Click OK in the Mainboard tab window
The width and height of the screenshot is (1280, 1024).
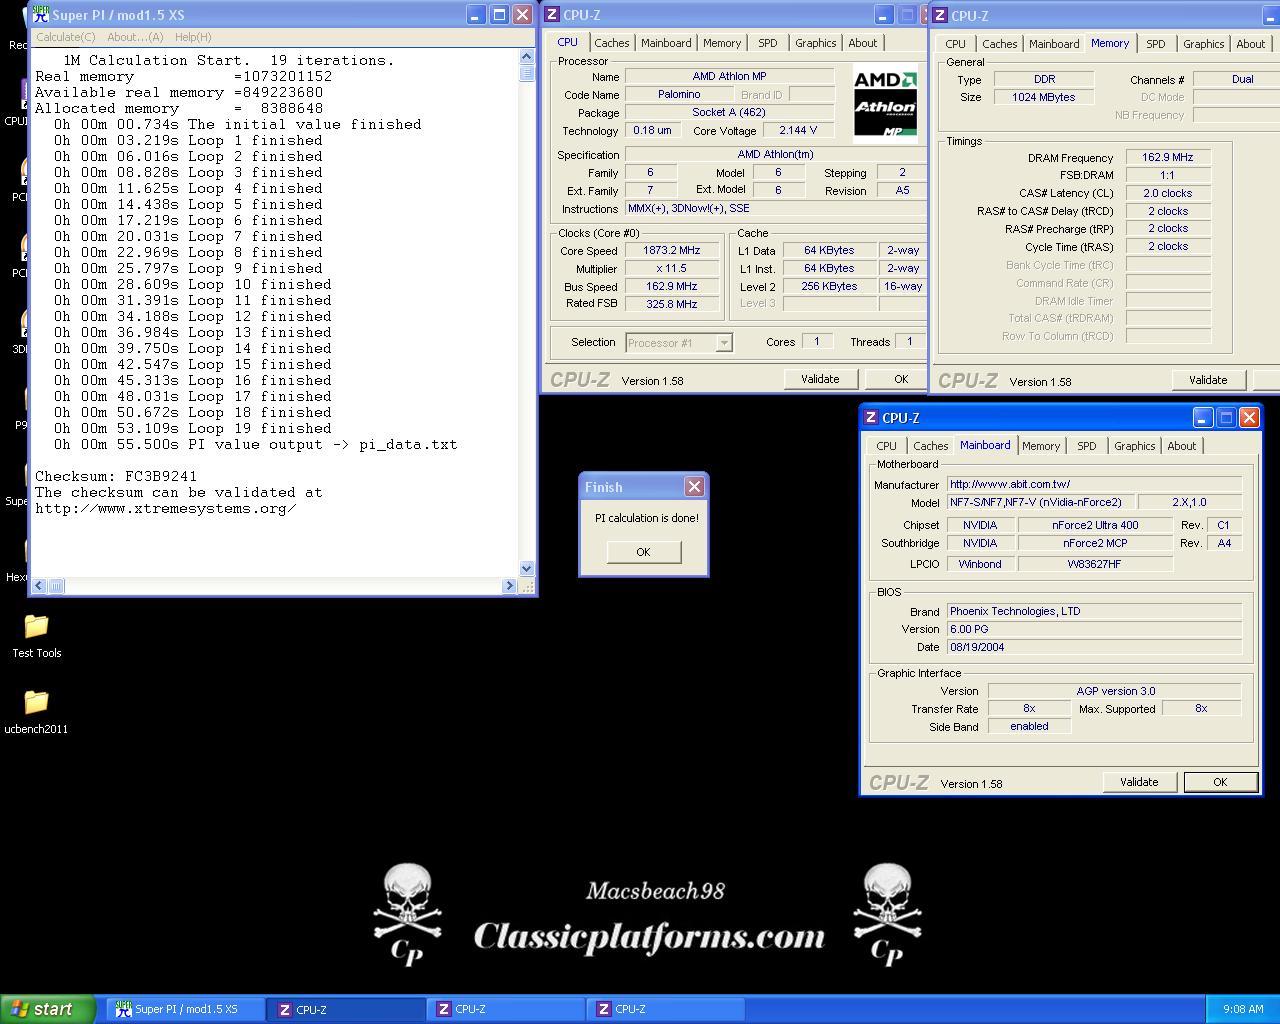coord(1220,782)
